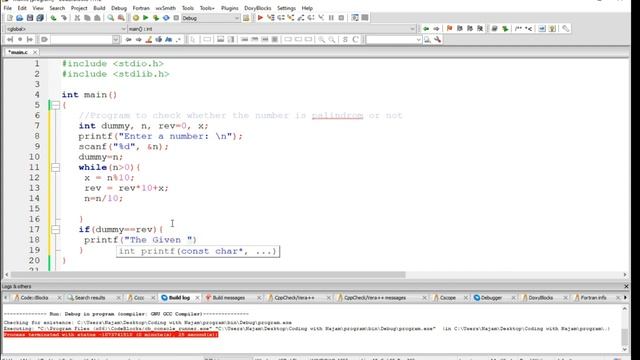This screenshot has width=640, height=360.
Task: Switch to the Search results tab
Action: [x=90, y=298]
